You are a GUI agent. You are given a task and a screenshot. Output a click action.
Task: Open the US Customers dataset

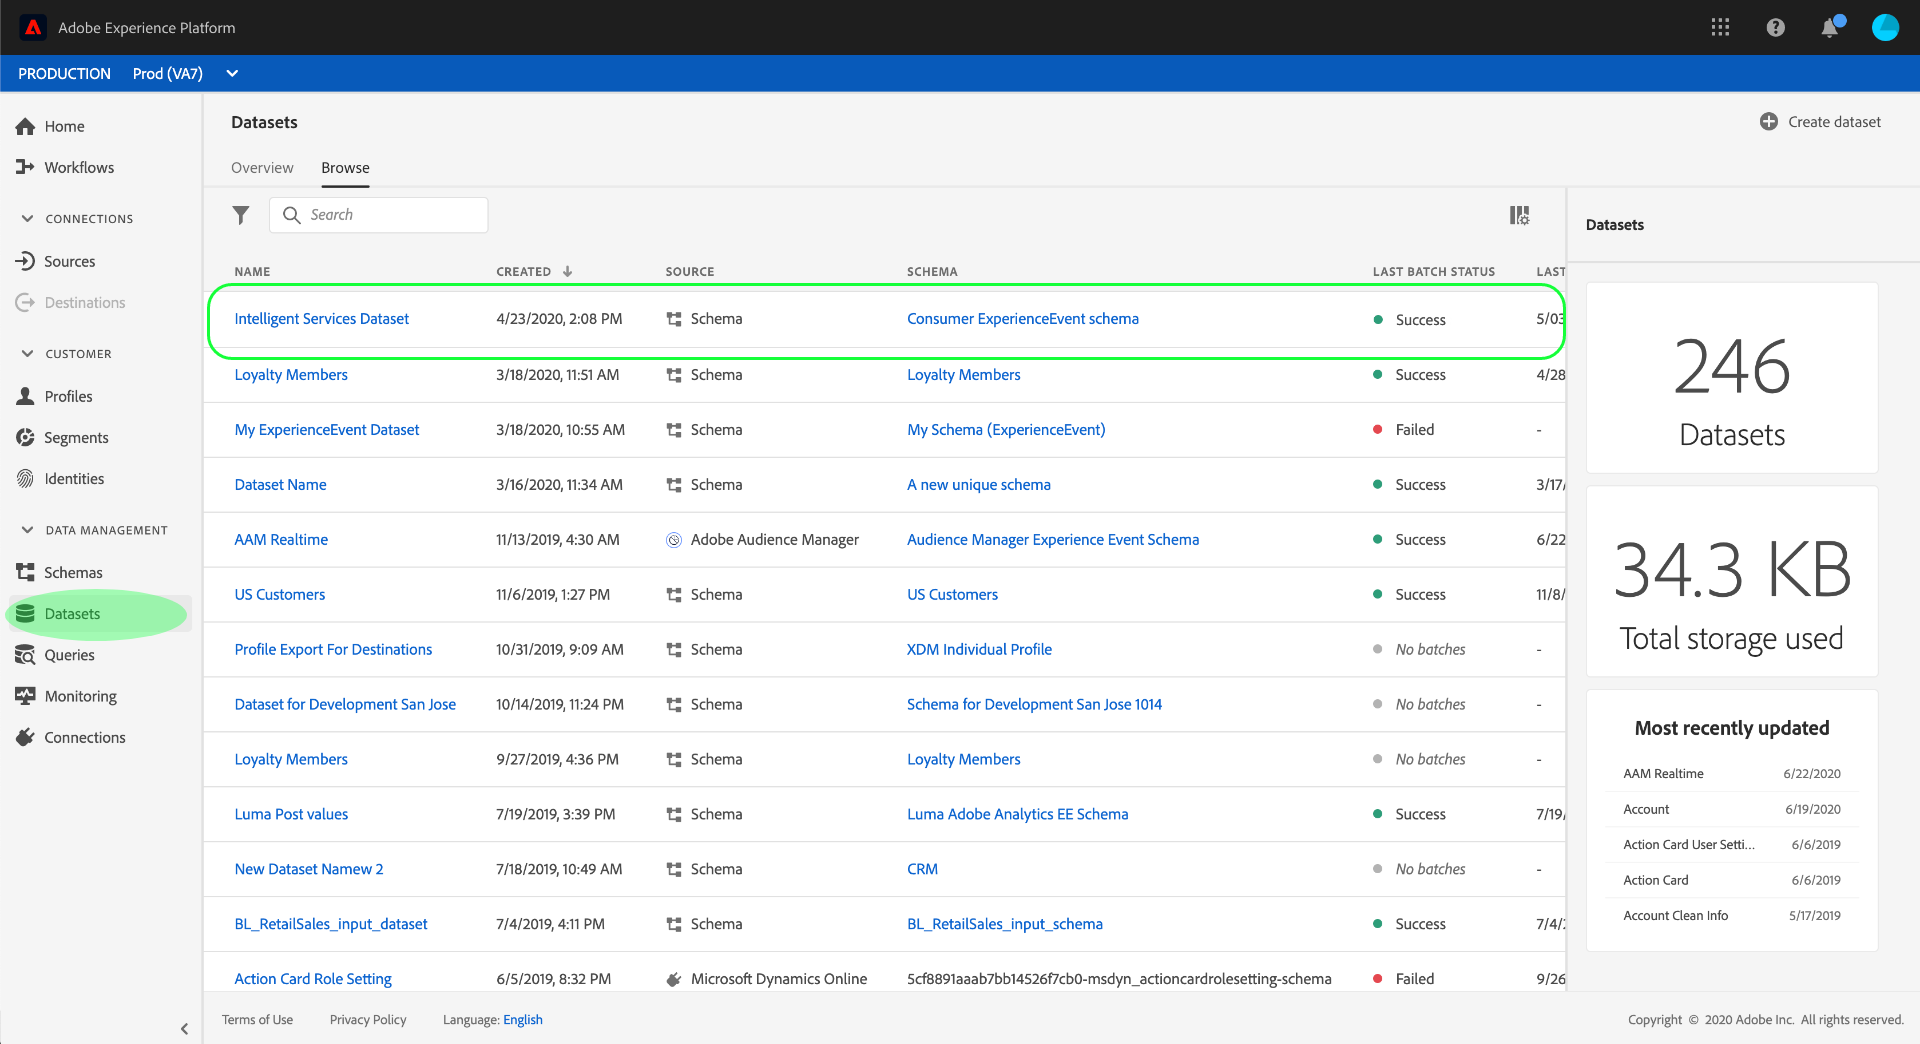coord(280,595)
